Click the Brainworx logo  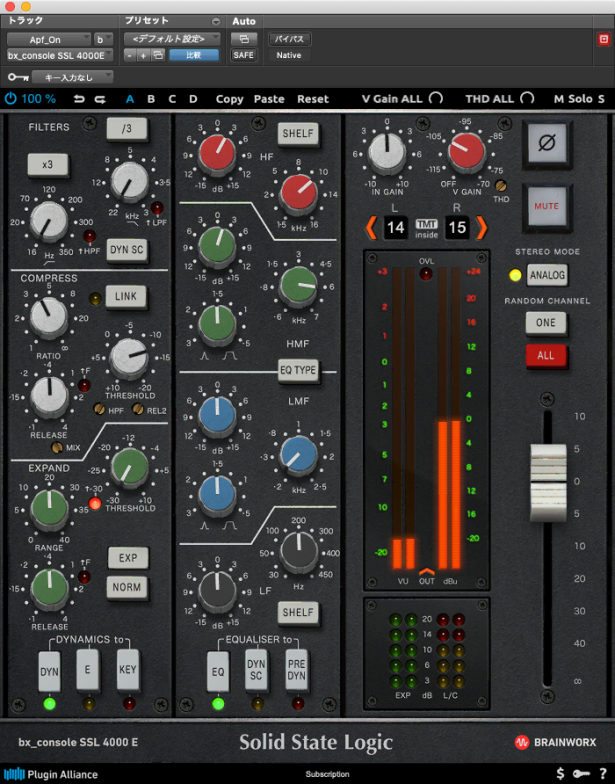point(555,742)
